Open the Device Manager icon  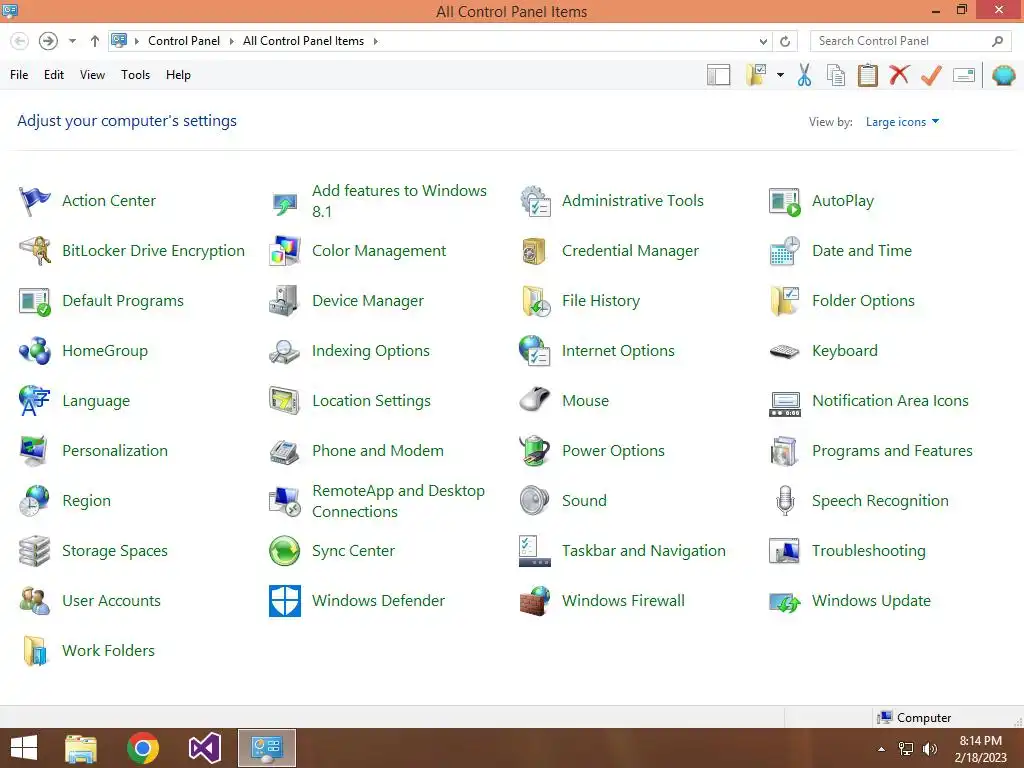point(285,301)
